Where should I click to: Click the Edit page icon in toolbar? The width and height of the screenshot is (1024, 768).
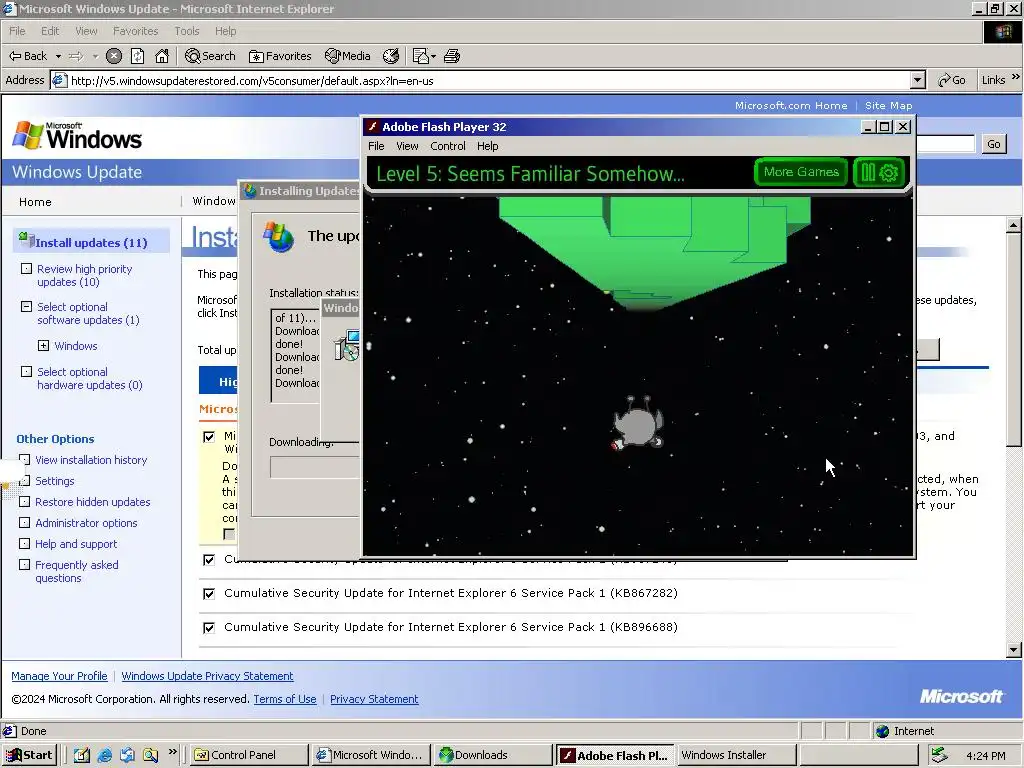click(x=421, y=56)
